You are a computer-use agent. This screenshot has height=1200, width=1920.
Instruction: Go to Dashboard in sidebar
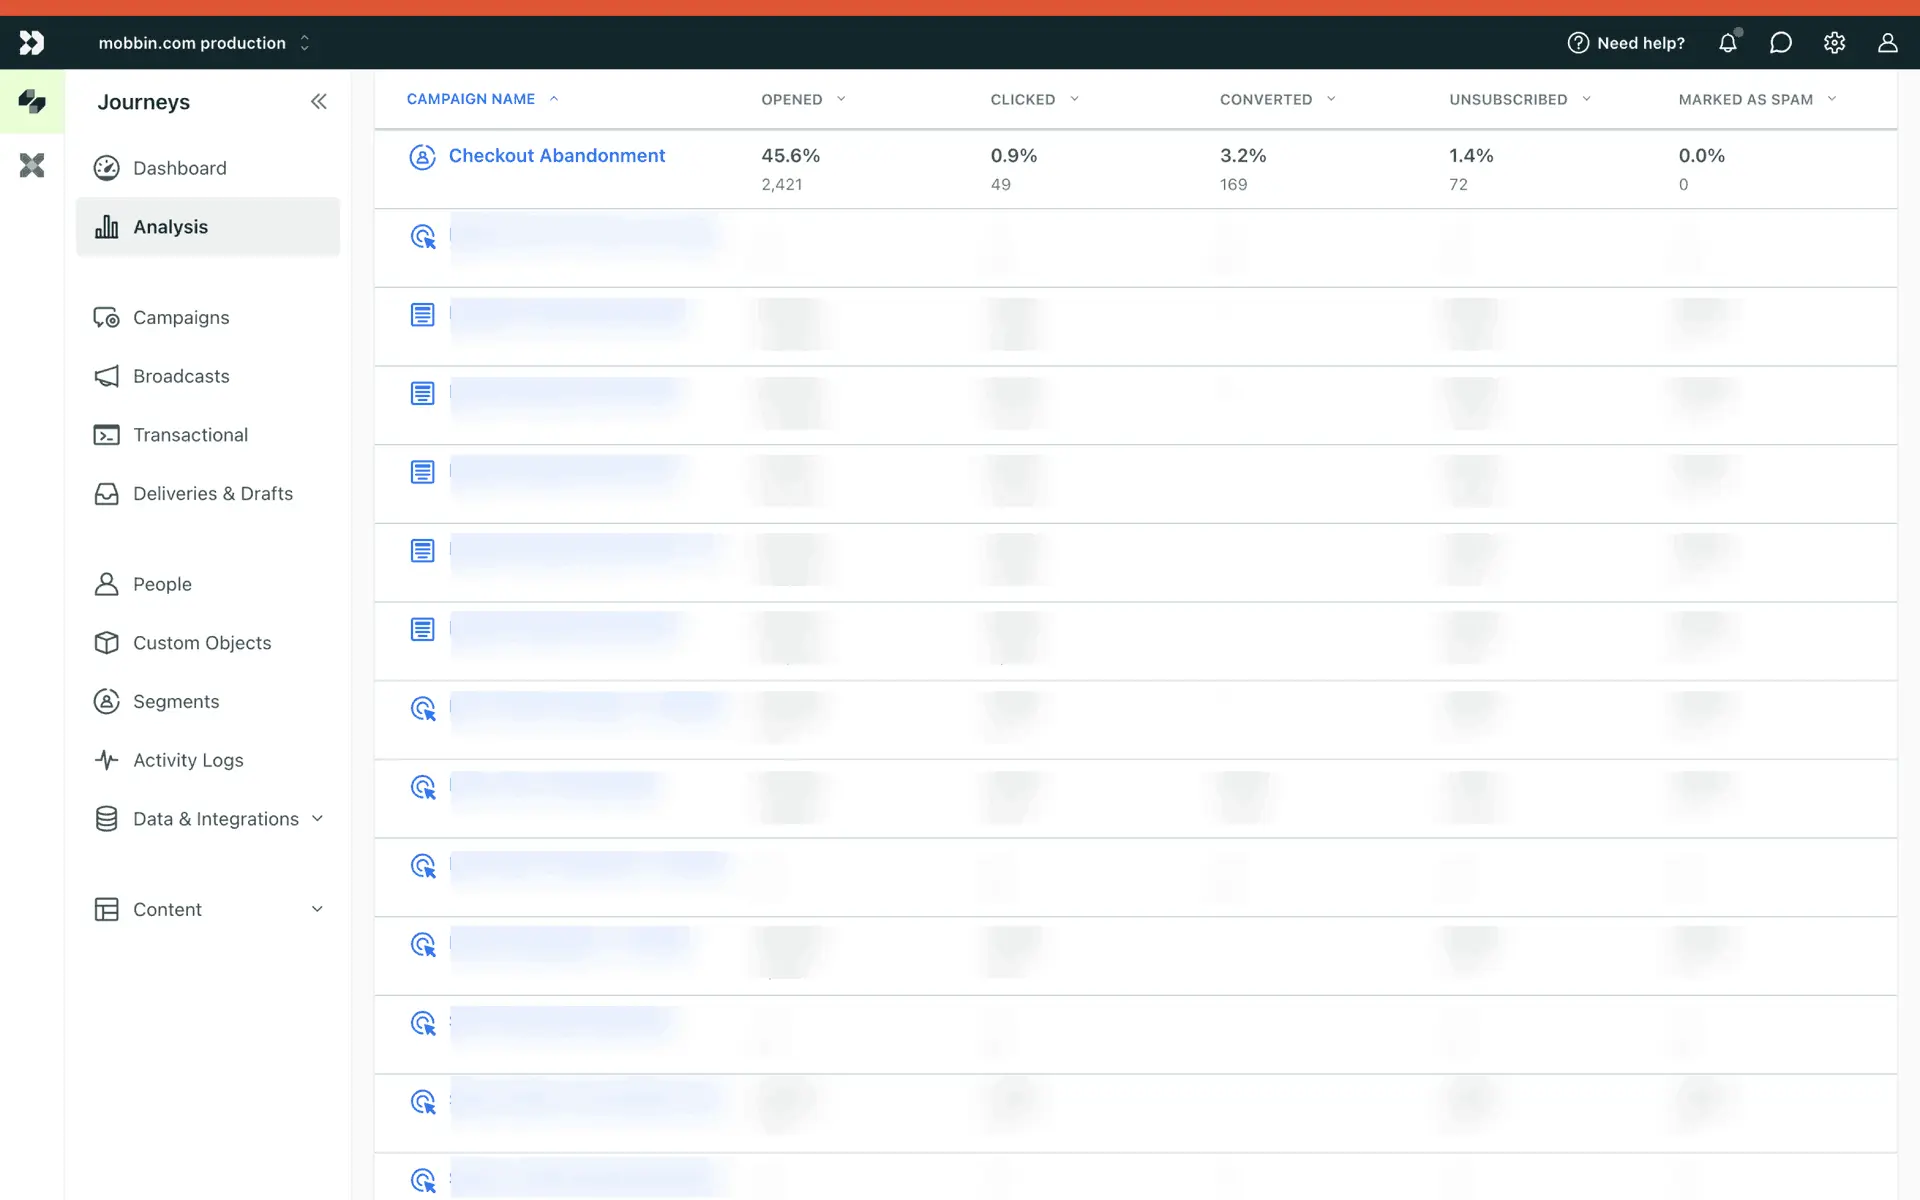(x=180, y=168)
